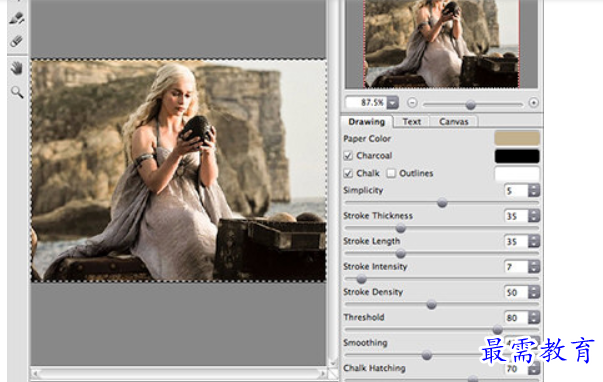Select the pencil drawing tool

tap(17, 18)
